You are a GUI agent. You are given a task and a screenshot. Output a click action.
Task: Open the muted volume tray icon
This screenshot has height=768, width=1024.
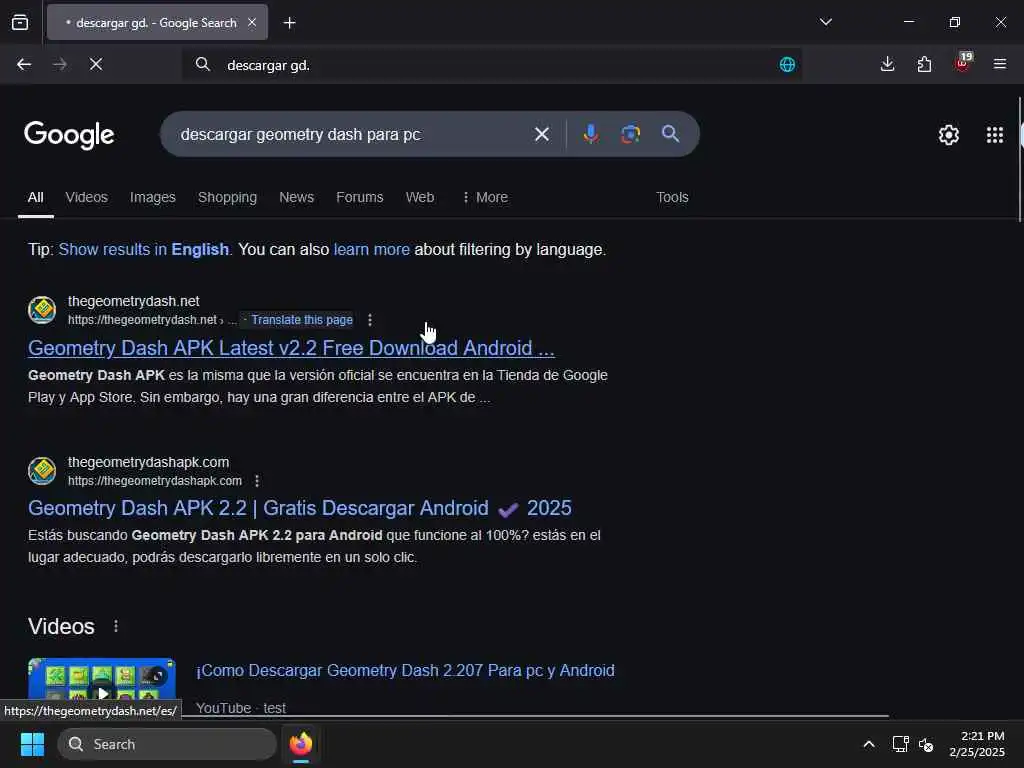(x=925, y=744)
